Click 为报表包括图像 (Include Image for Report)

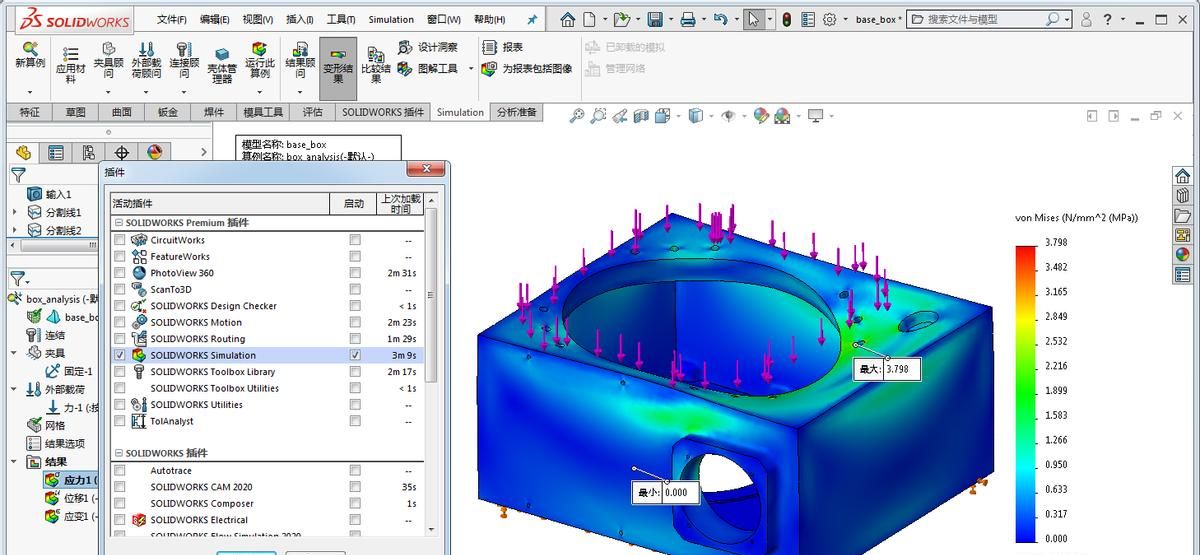coord(527,69)
